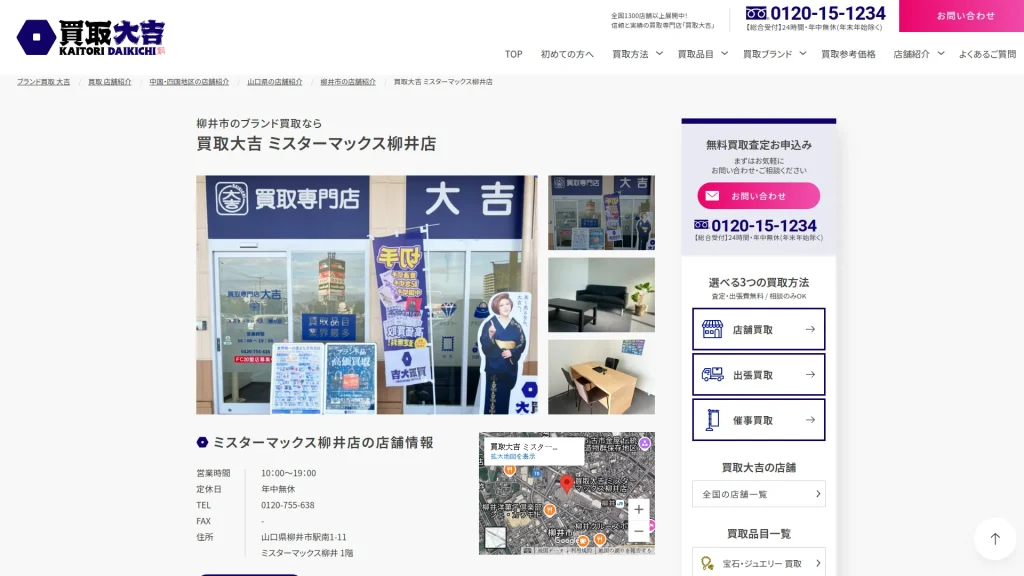This screenshot has width=1024, height=576.
Task: Open 買取参考価格 in the navigation
Action: [x=848, y=54]
